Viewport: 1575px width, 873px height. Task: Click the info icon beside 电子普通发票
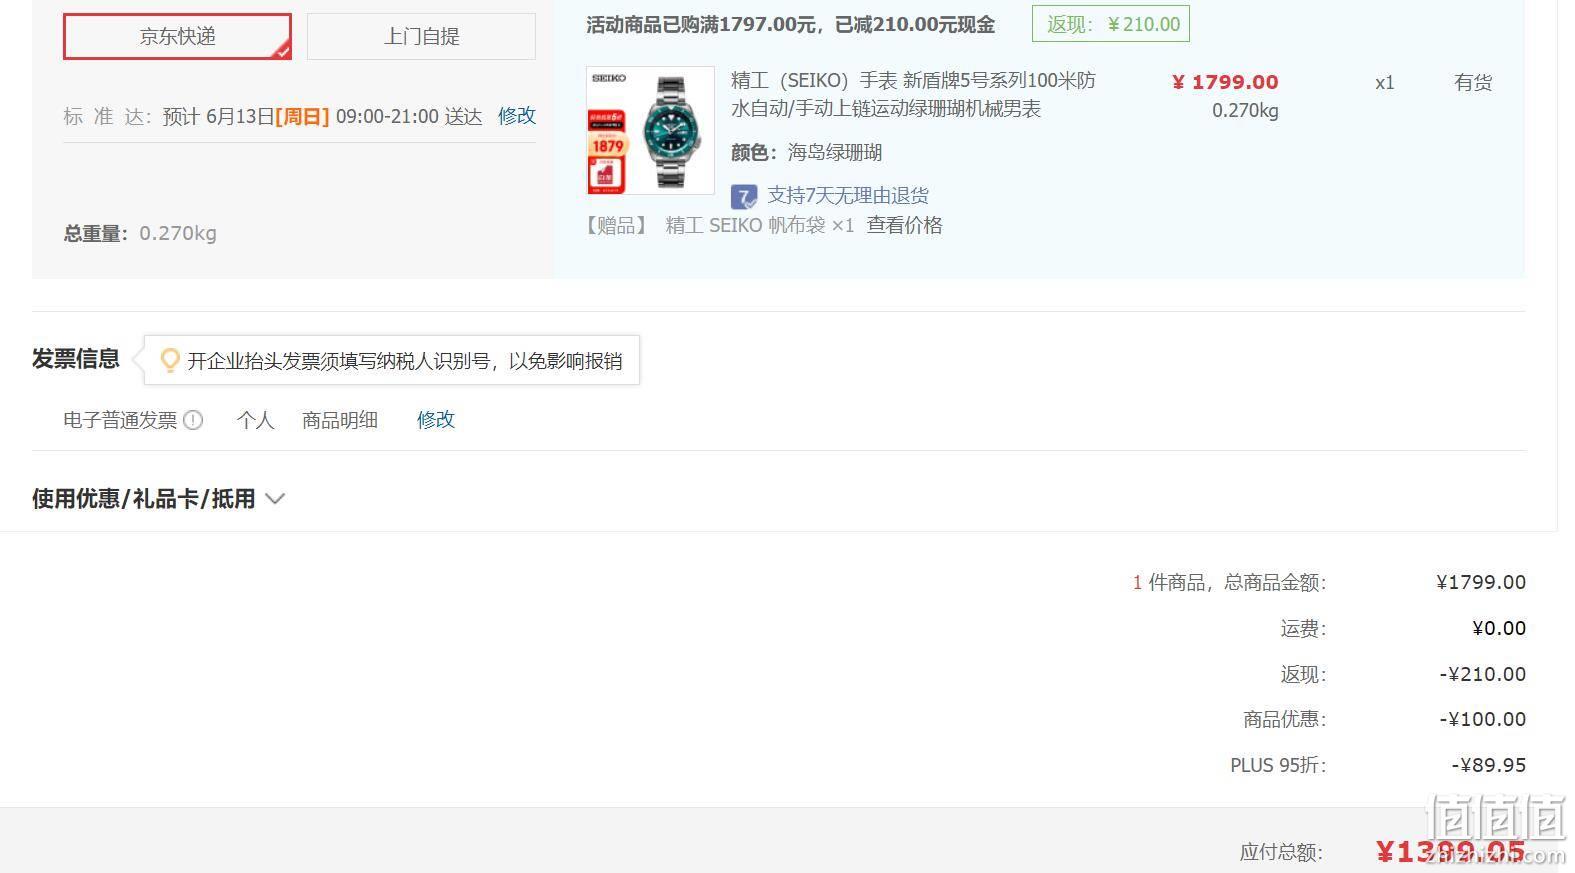193,420
